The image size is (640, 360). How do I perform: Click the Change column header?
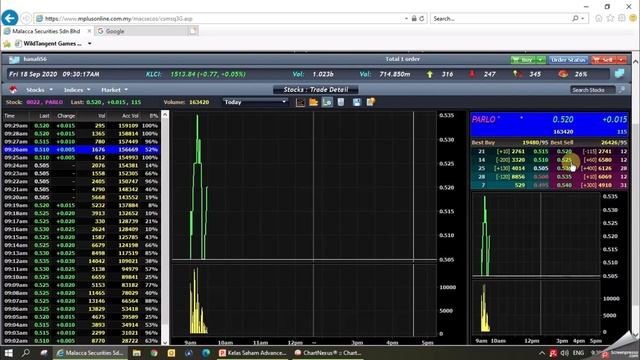(x=66, y=116)
